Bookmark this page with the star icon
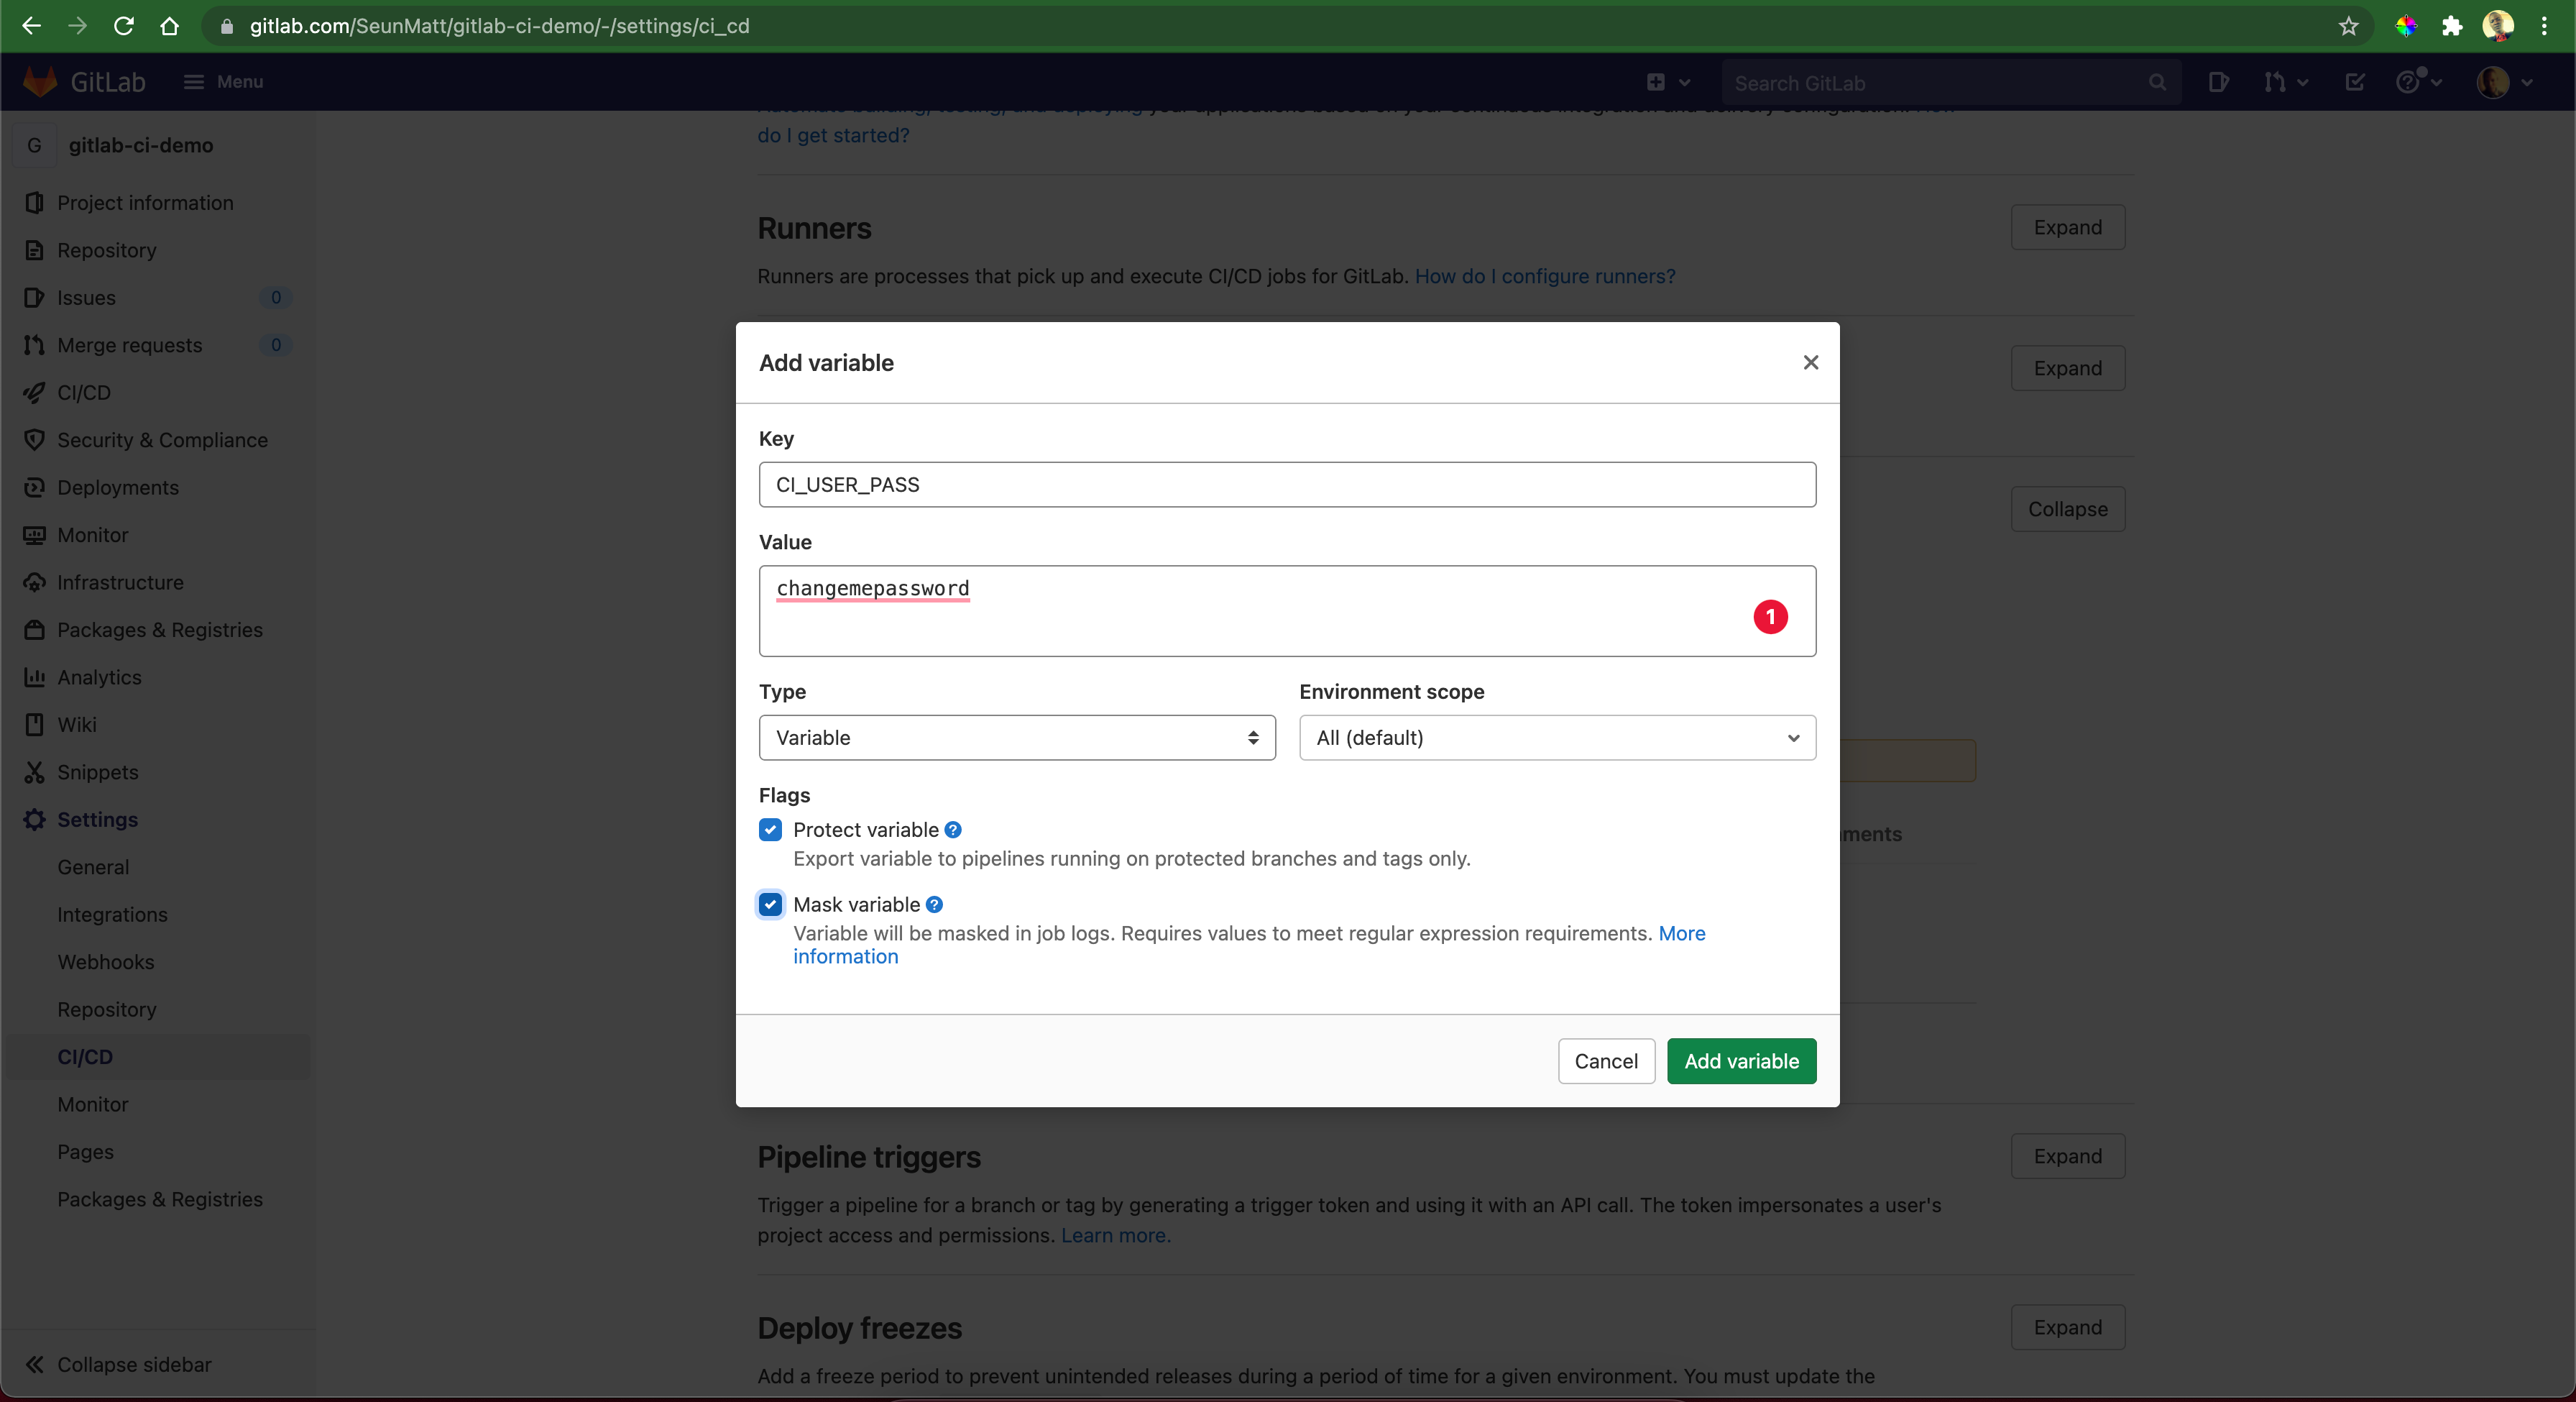The width and height of the screenshot is (2576, 1402). coord(2349,26)
